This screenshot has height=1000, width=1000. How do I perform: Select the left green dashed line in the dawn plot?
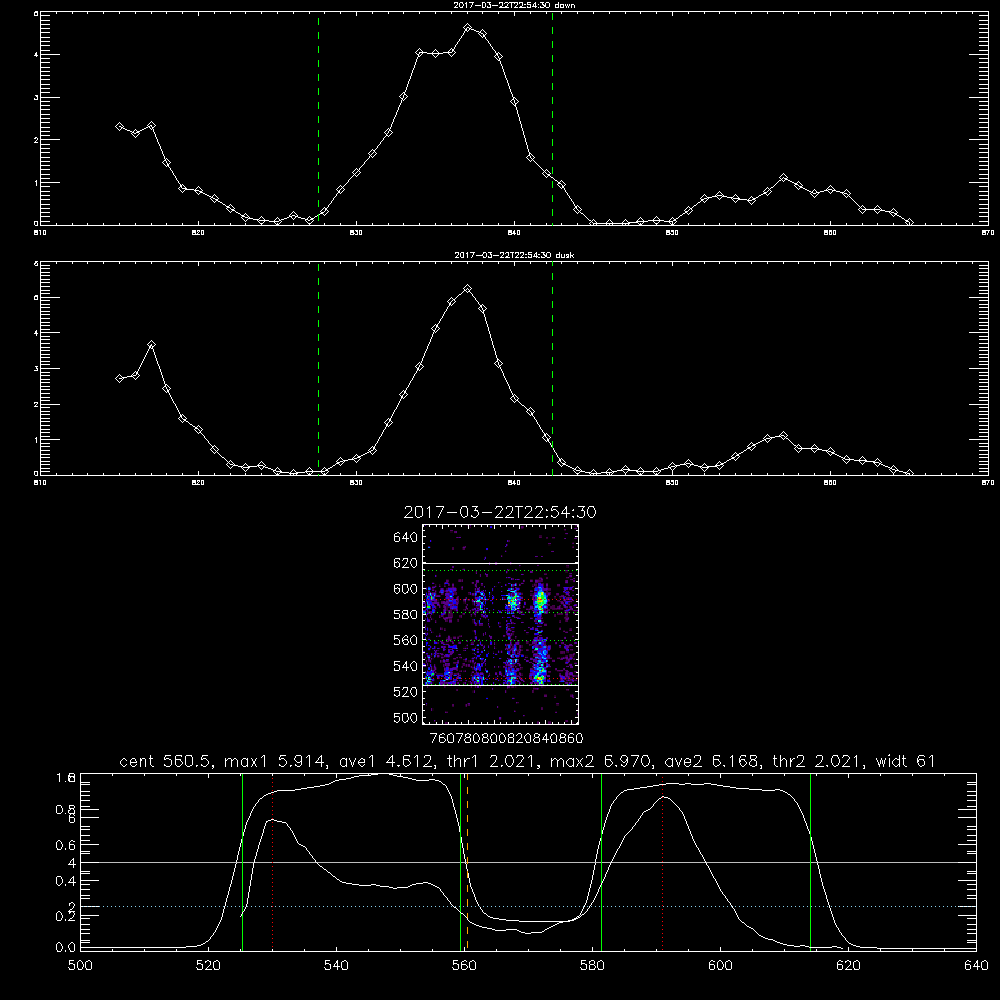tap(318, 119)
